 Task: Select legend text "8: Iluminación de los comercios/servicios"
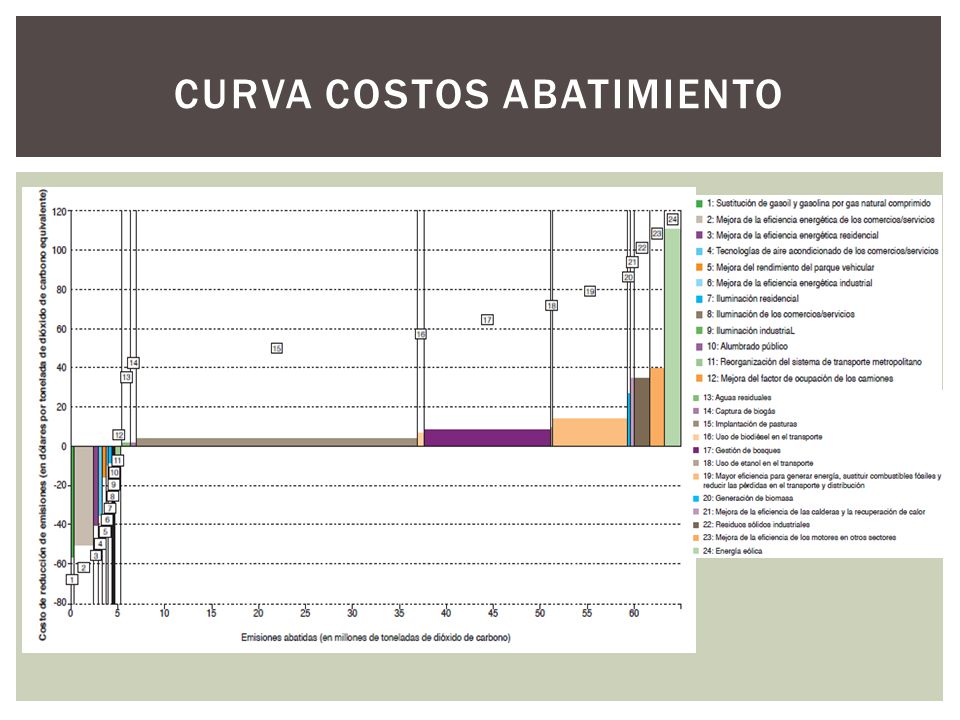point(781,314)
